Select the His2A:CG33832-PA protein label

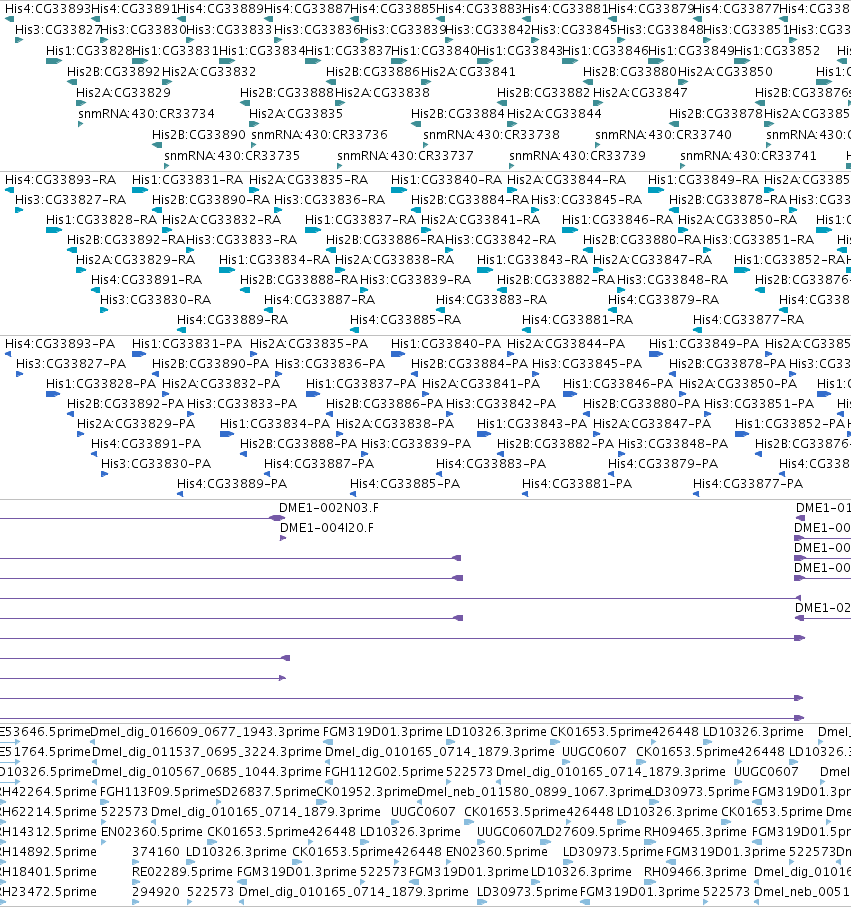(221, 384)
